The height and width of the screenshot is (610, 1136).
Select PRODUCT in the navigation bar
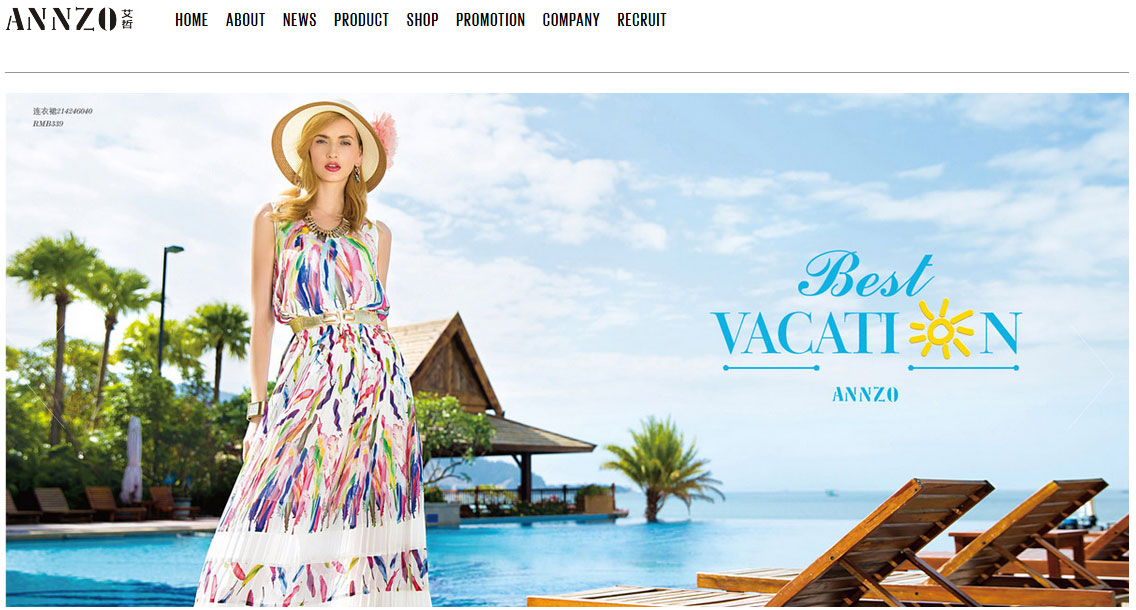361,20
